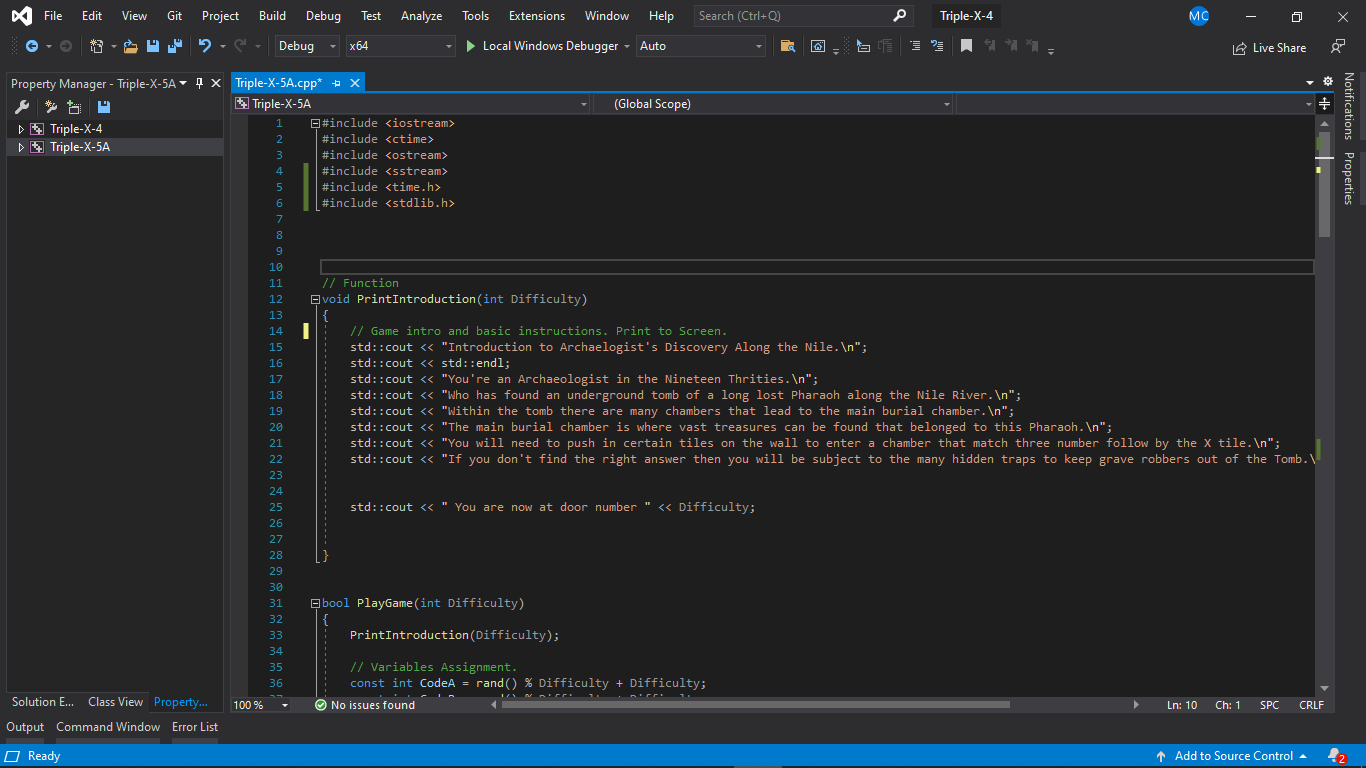The height and width of the screenshot is (768, 1366).
Task: Toggle auto-hide pin on Property Manager panel
Action: [199, 83]
